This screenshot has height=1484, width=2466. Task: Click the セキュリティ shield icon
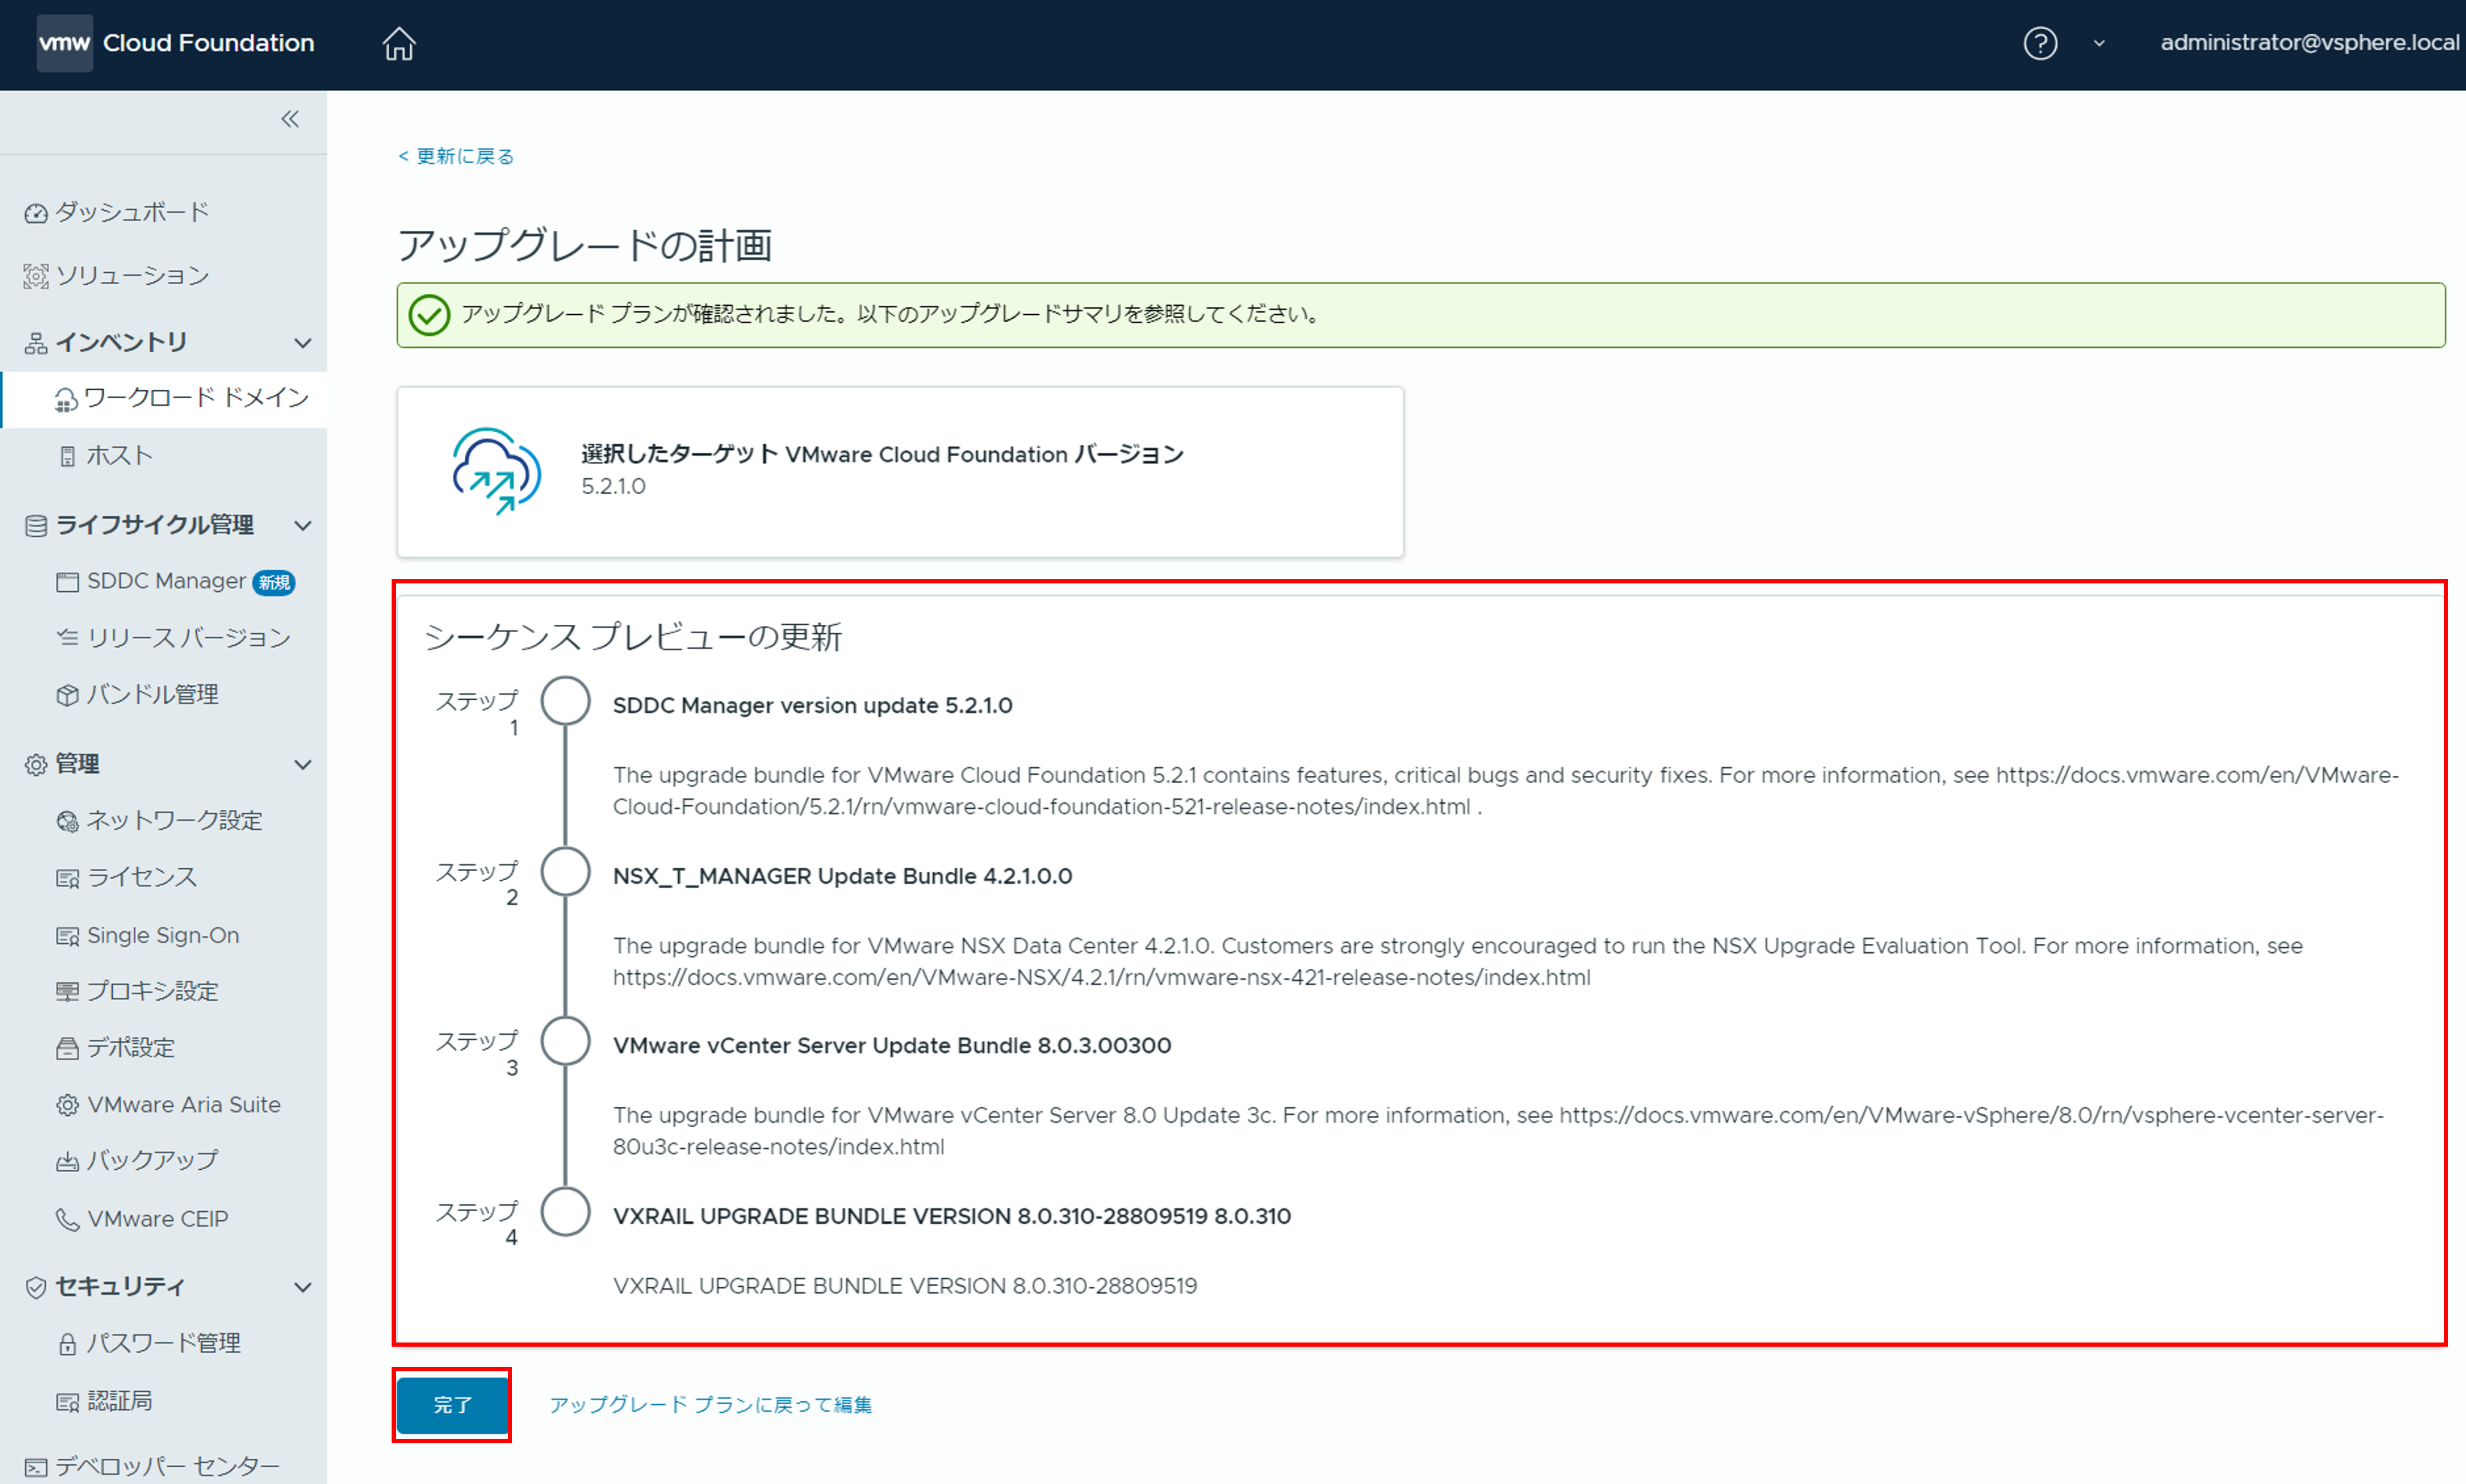pyautogui.click(x=36, y=1288)
